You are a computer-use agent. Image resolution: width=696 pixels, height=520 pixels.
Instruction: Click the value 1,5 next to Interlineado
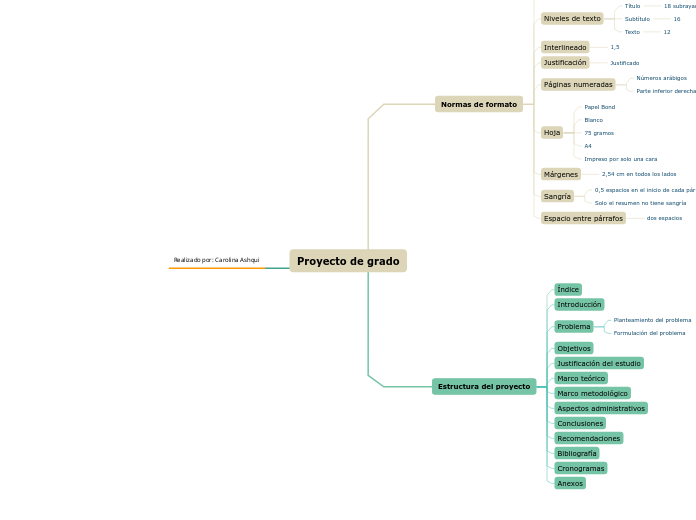(x=615, y=47)
